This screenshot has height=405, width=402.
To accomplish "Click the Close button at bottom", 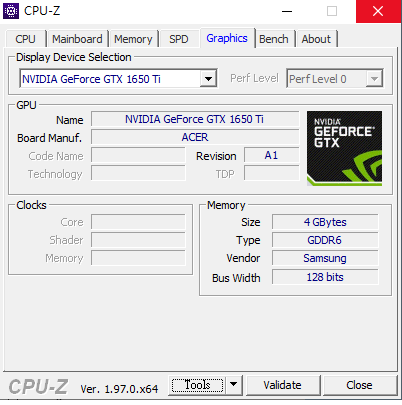I will pyautogui.click(x=359, y=385).
